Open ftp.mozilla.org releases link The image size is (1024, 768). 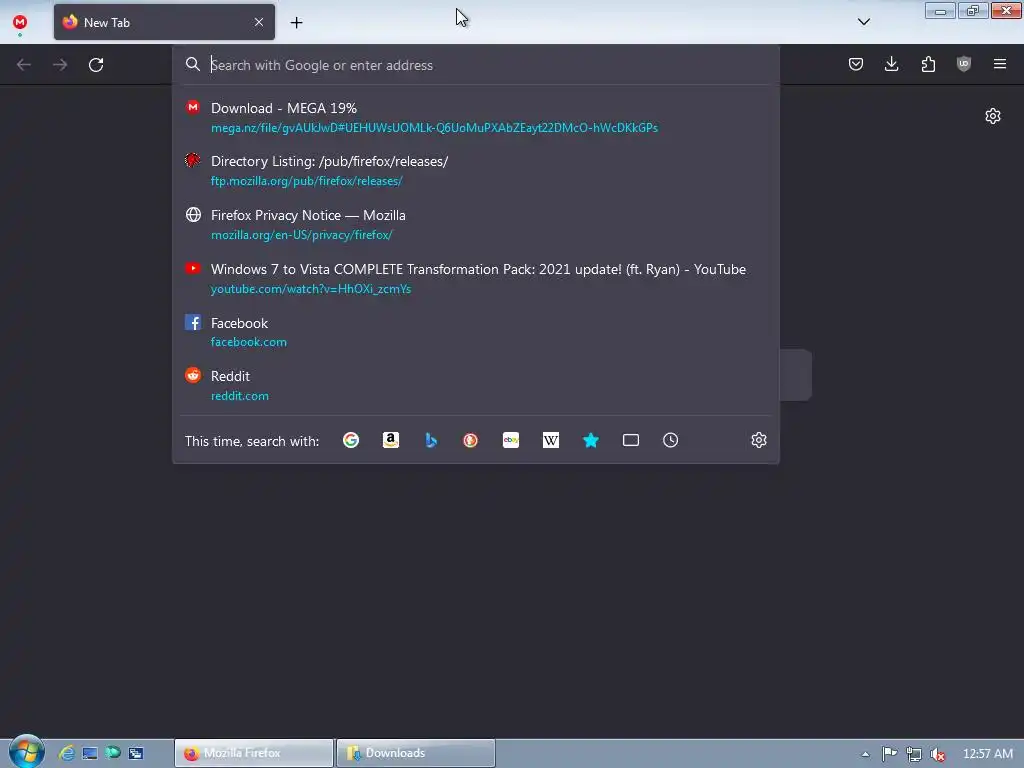[x=306, y=181]
